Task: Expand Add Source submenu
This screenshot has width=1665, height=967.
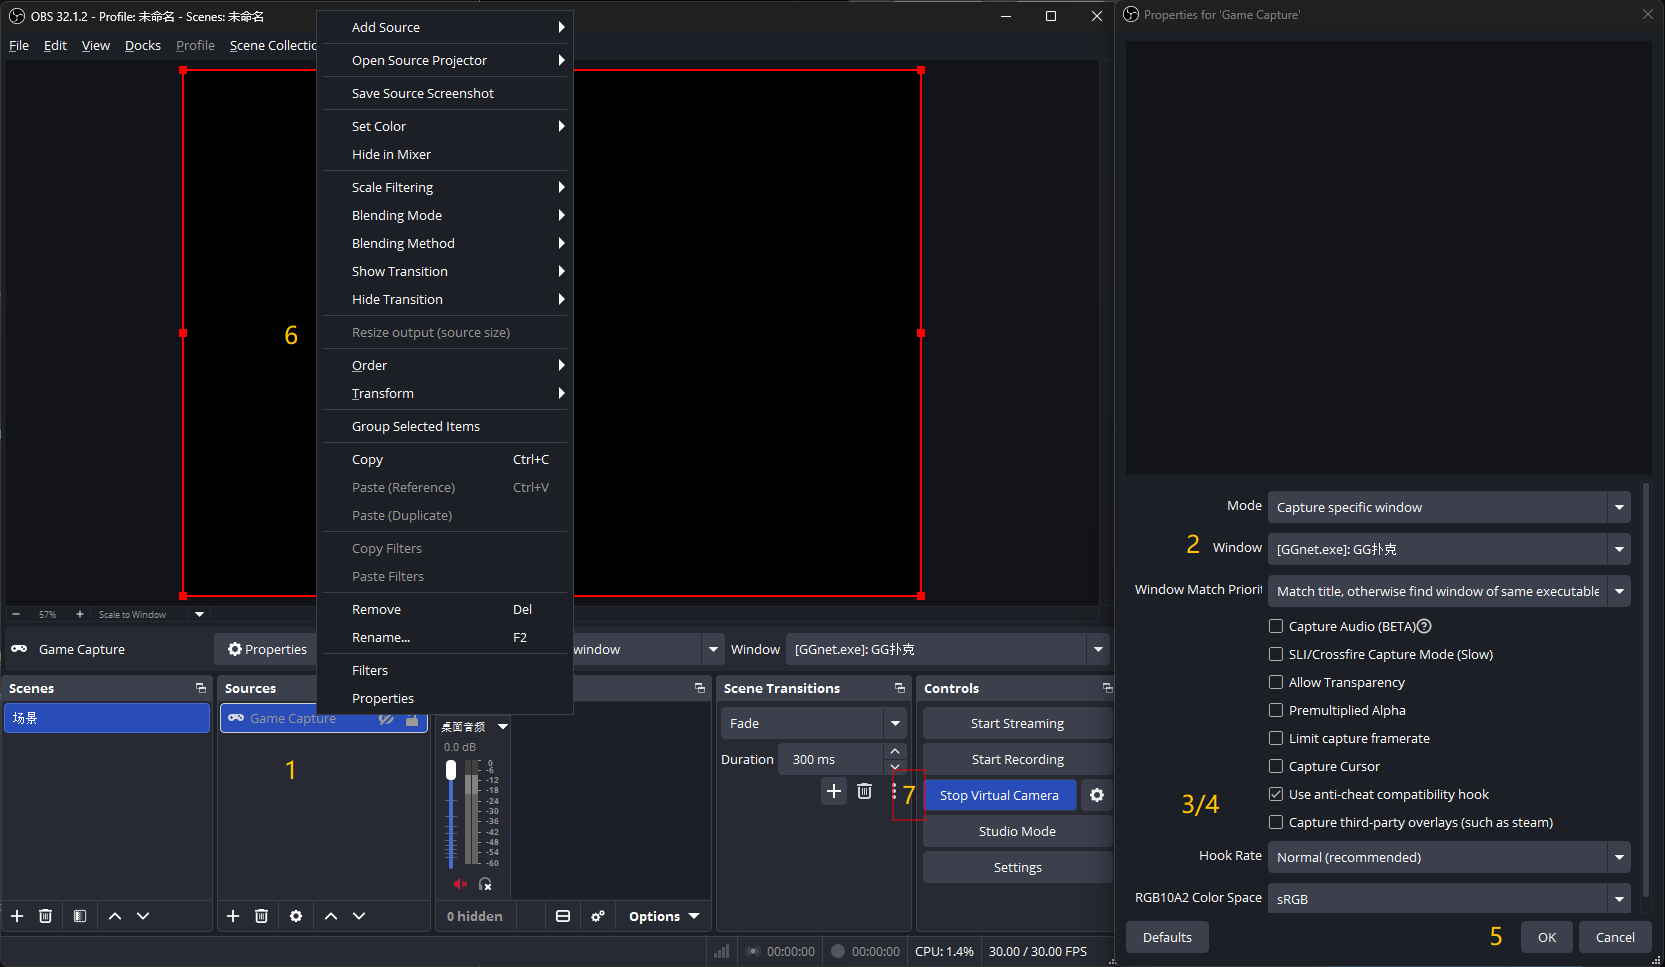Action: click(x=445, y=27)
